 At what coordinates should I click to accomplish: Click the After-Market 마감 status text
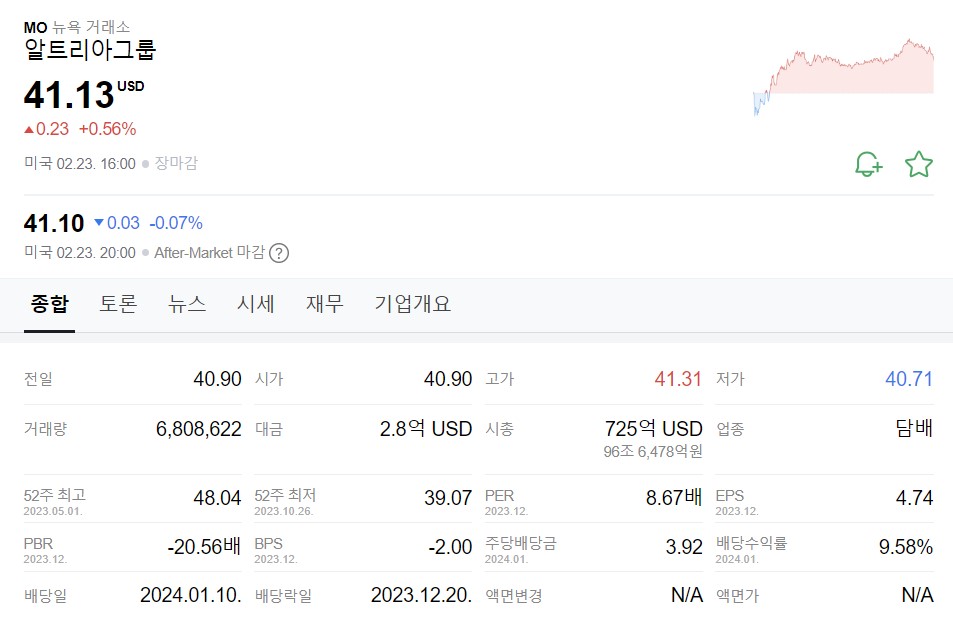pyautogui.click(x=210, y=252)
